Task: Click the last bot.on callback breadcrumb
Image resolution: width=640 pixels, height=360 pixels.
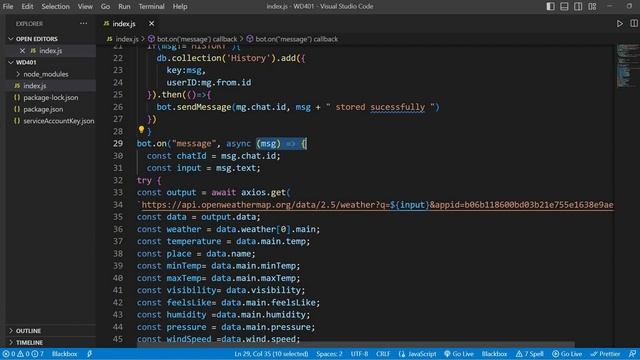Action: [x=292, y=39]
